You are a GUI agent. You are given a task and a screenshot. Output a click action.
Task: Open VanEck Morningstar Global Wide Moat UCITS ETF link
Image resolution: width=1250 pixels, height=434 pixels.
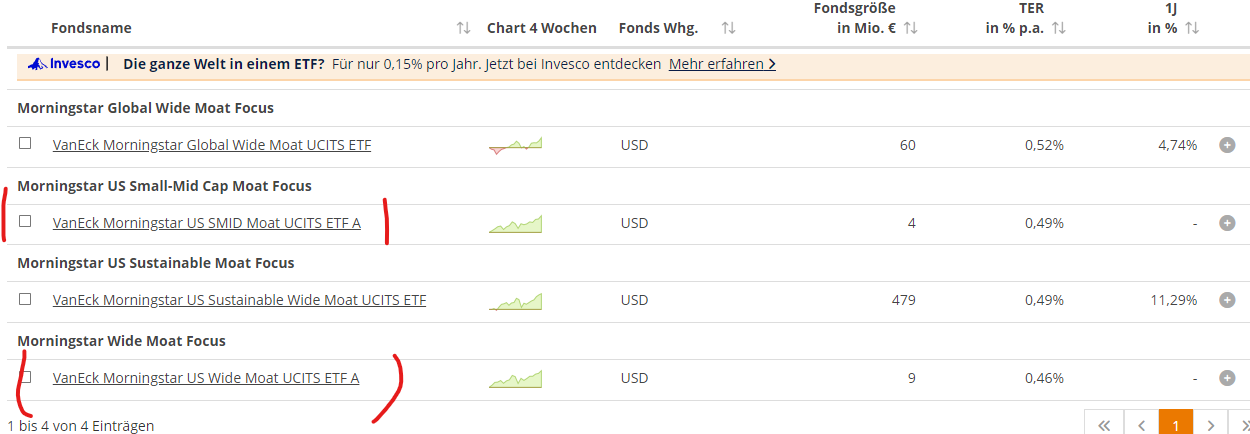click(x=212, y=145)
